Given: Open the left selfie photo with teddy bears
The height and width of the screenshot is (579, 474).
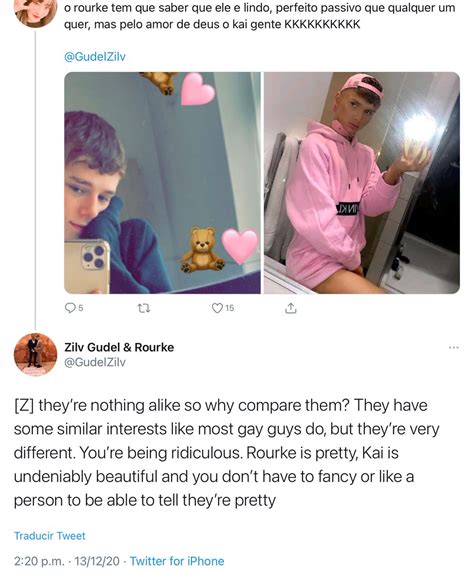Looking at the screenshot, I should click(162, 183).
